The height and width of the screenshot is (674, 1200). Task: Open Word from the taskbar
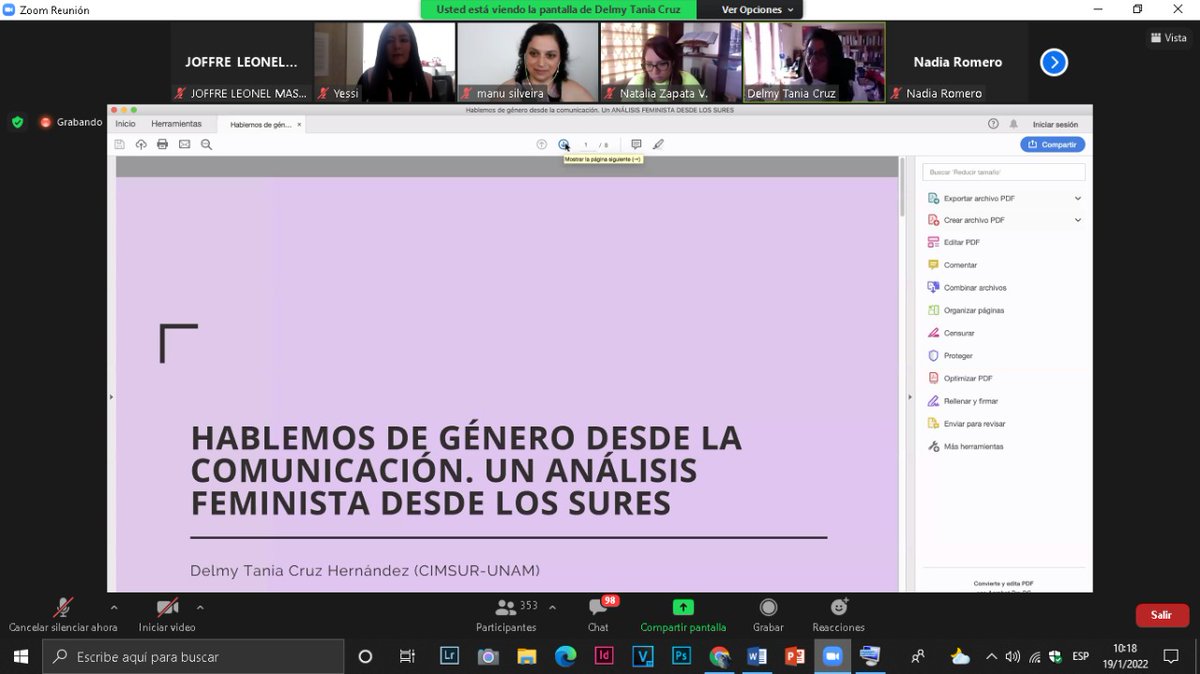click(757, 656)
